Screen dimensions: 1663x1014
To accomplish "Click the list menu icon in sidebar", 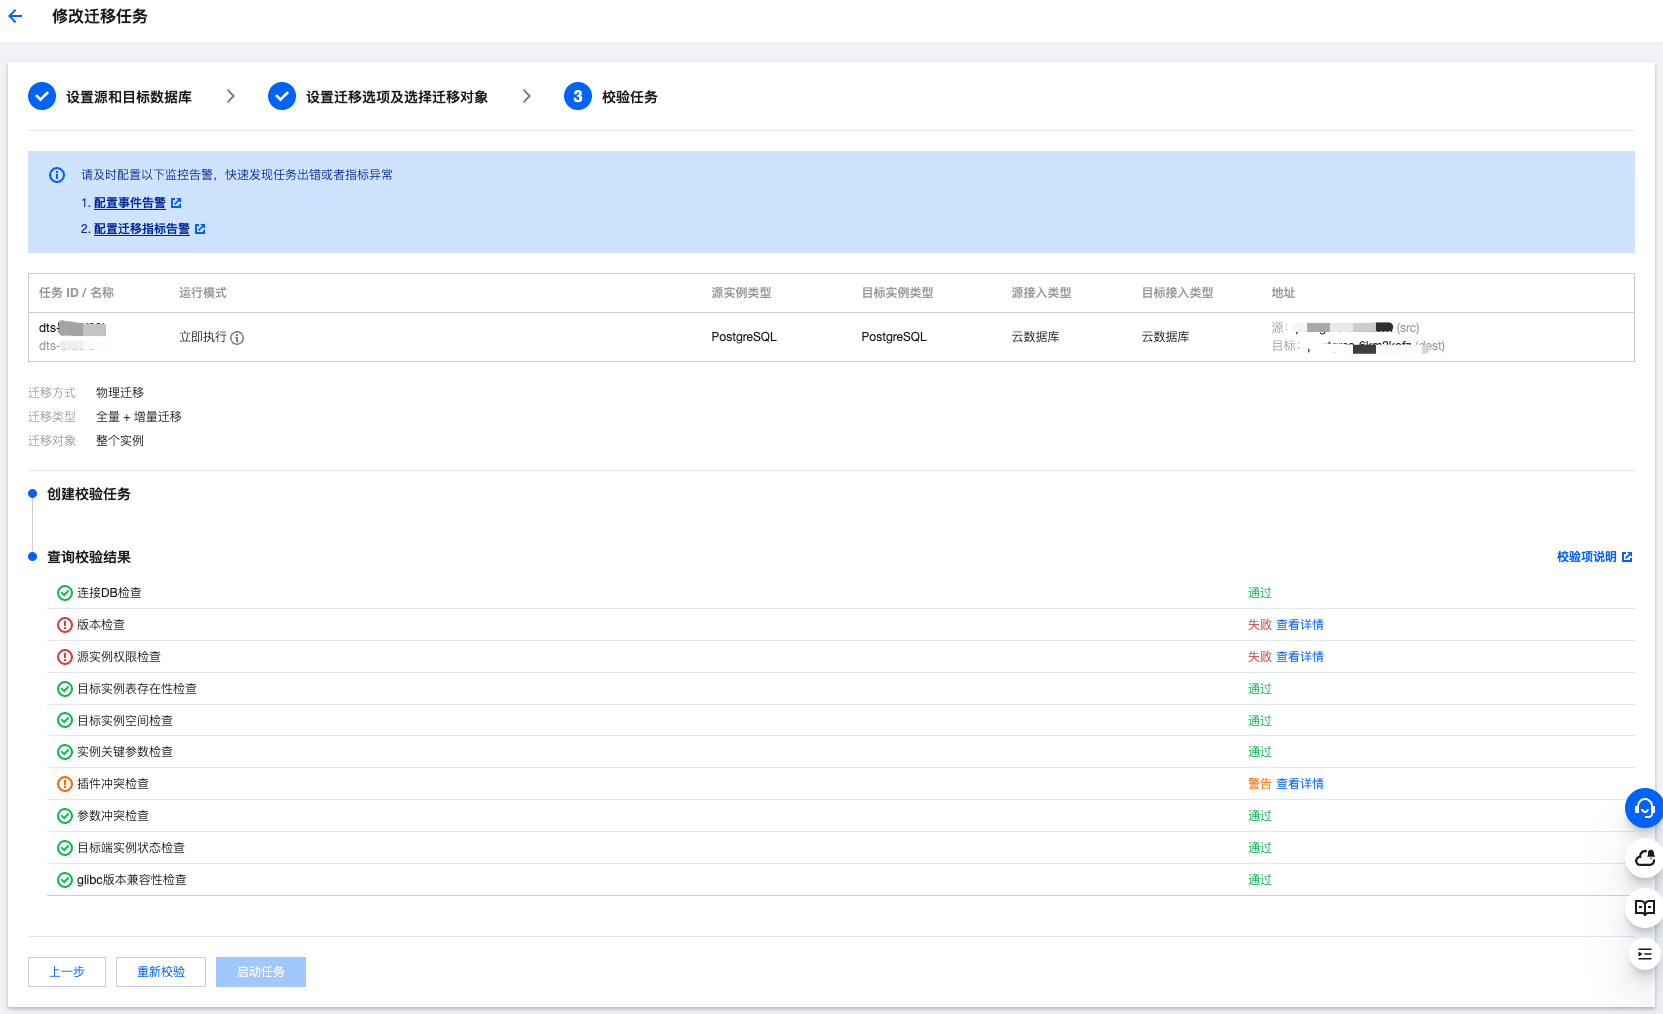I will coord(1644,954).
